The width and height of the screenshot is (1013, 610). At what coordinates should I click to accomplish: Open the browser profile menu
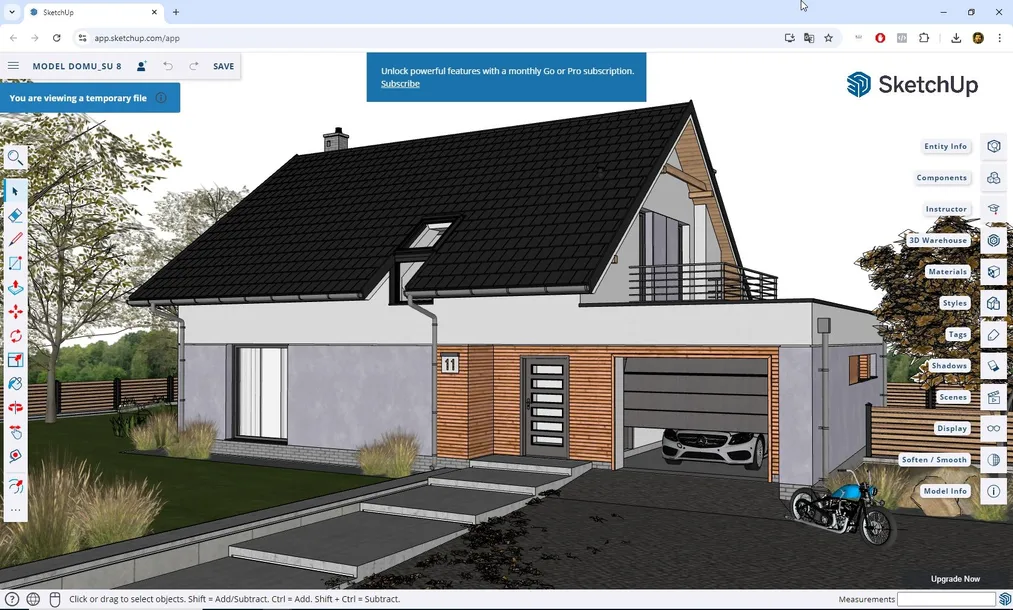[977, 38]
